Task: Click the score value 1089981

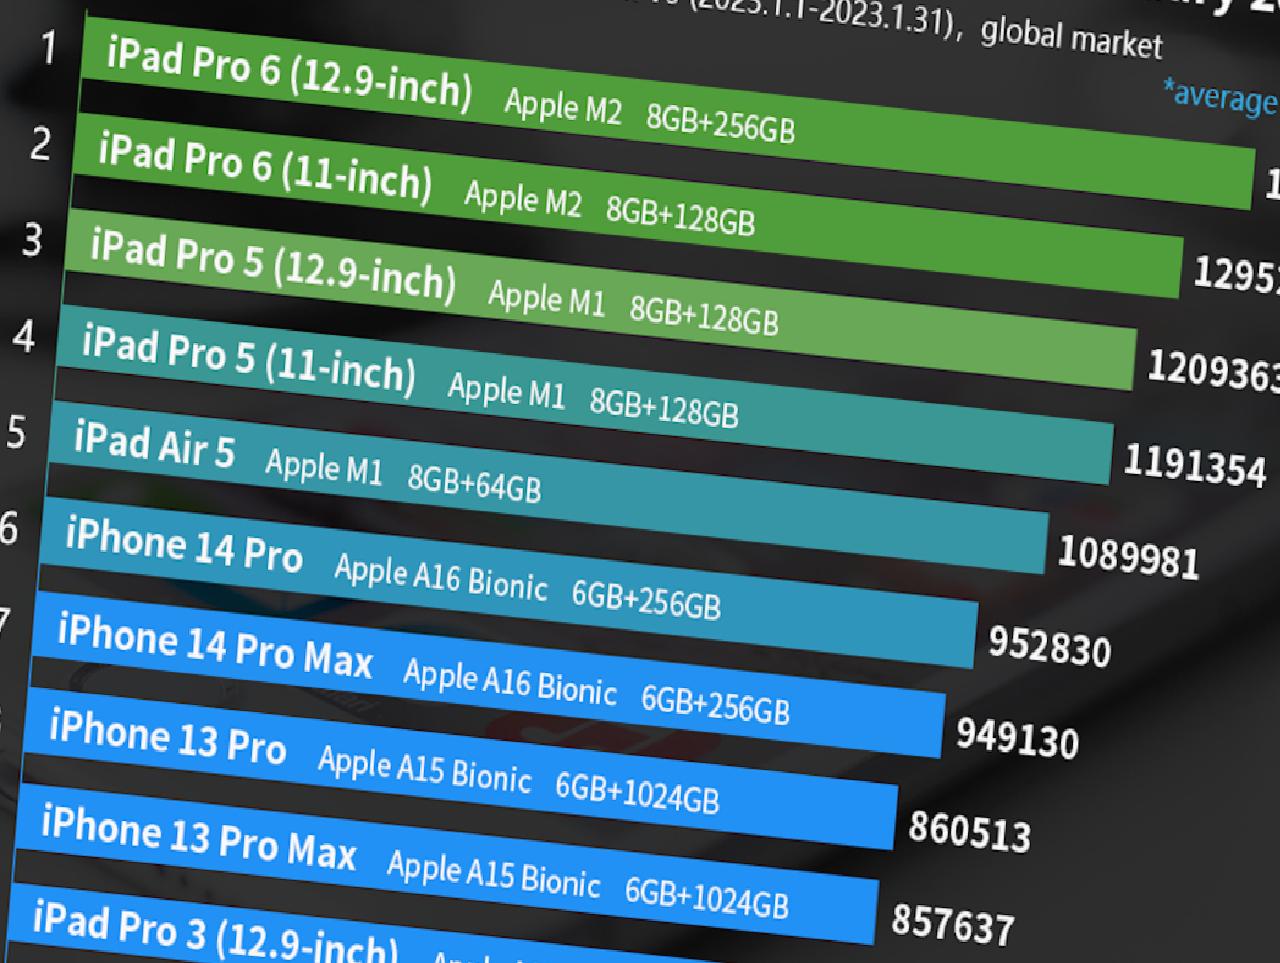Action: point(1128,558)
